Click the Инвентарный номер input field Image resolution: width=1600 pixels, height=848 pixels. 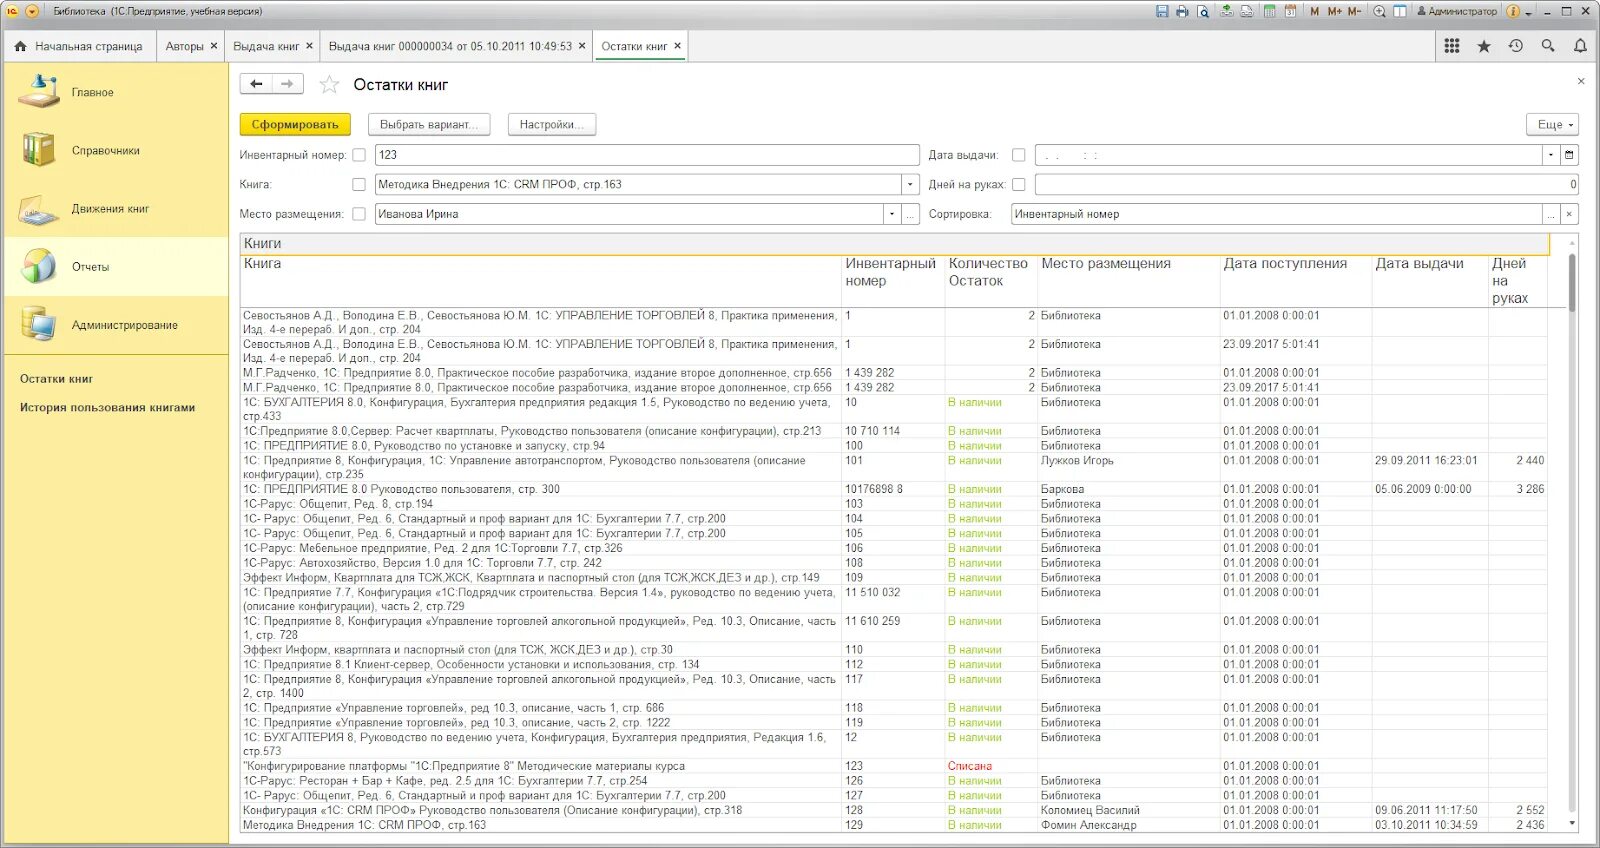coord(647,155)
